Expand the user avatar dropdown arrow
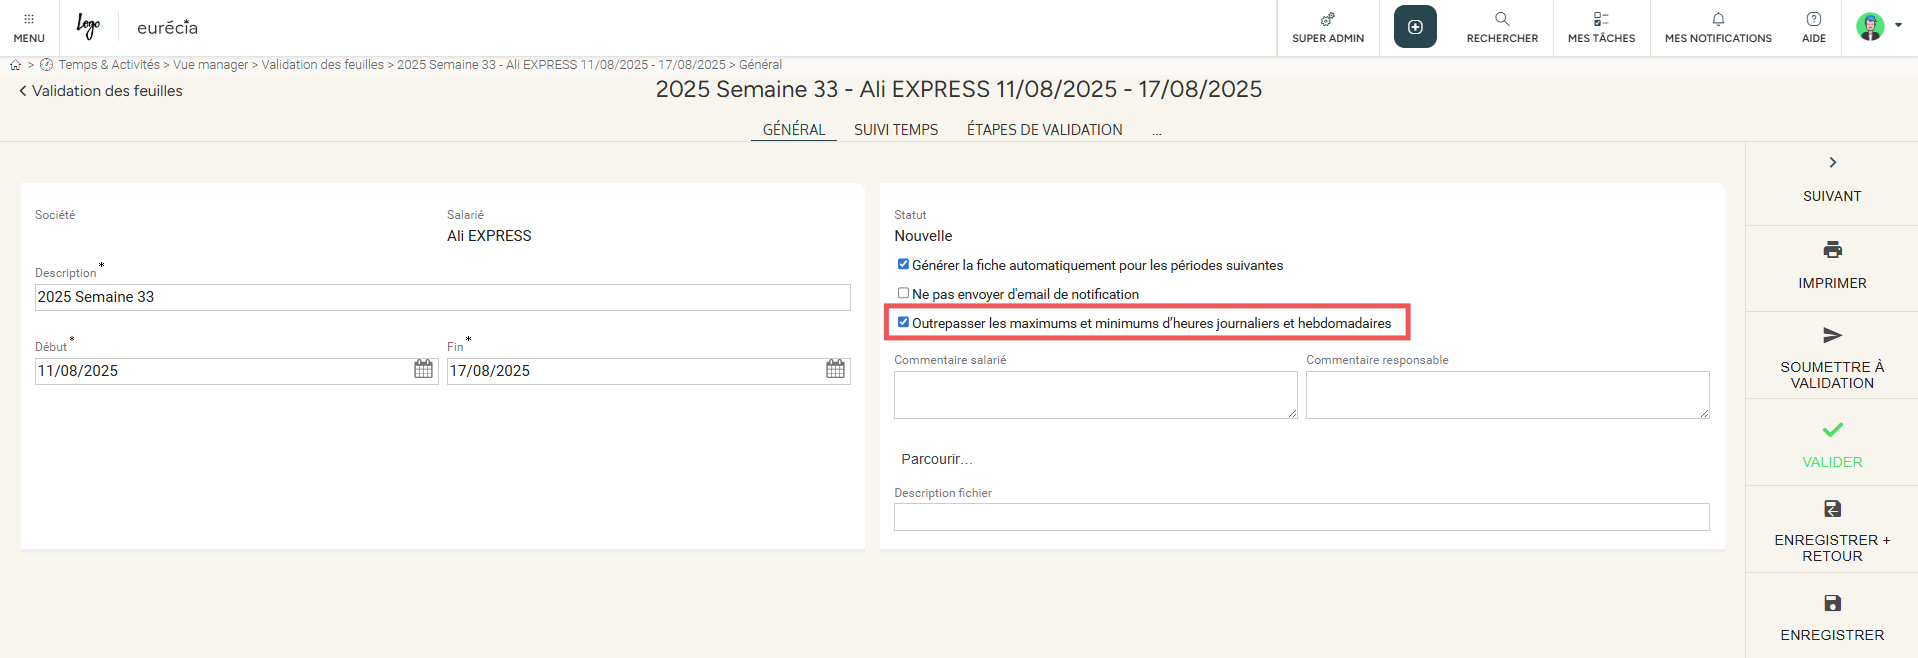The width and height of the screenshot is (1918, 658). tap(1898, 26)
